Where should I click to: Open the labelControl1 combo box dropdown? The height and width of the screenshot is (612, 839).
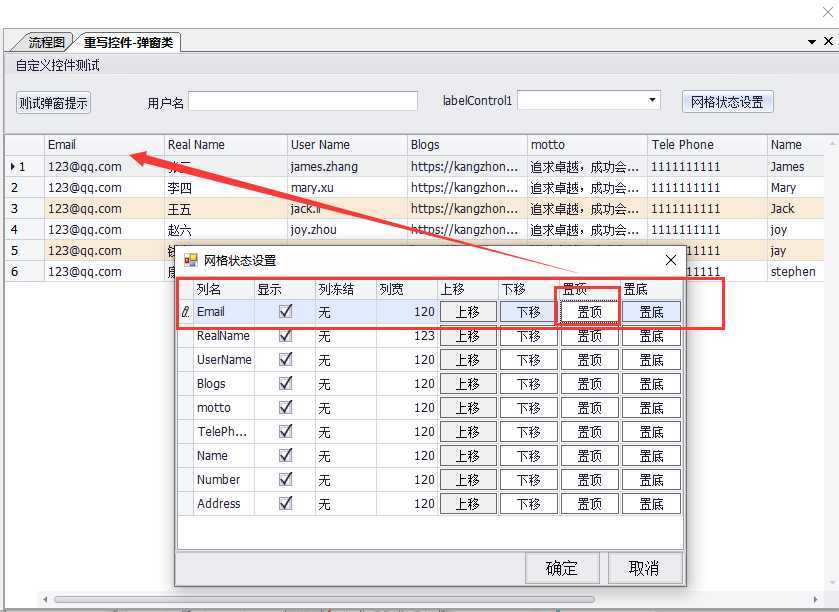pyautogui.click(x=652, y=101)
